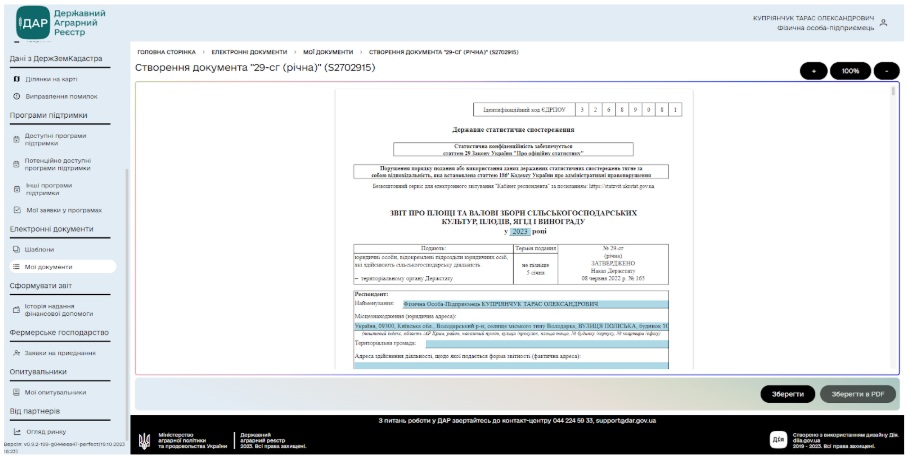The height and width of the screenshot is (456, 910).
Task: Click icon beside Історія надання фінансової допомоги
Action: click(16, 310)
